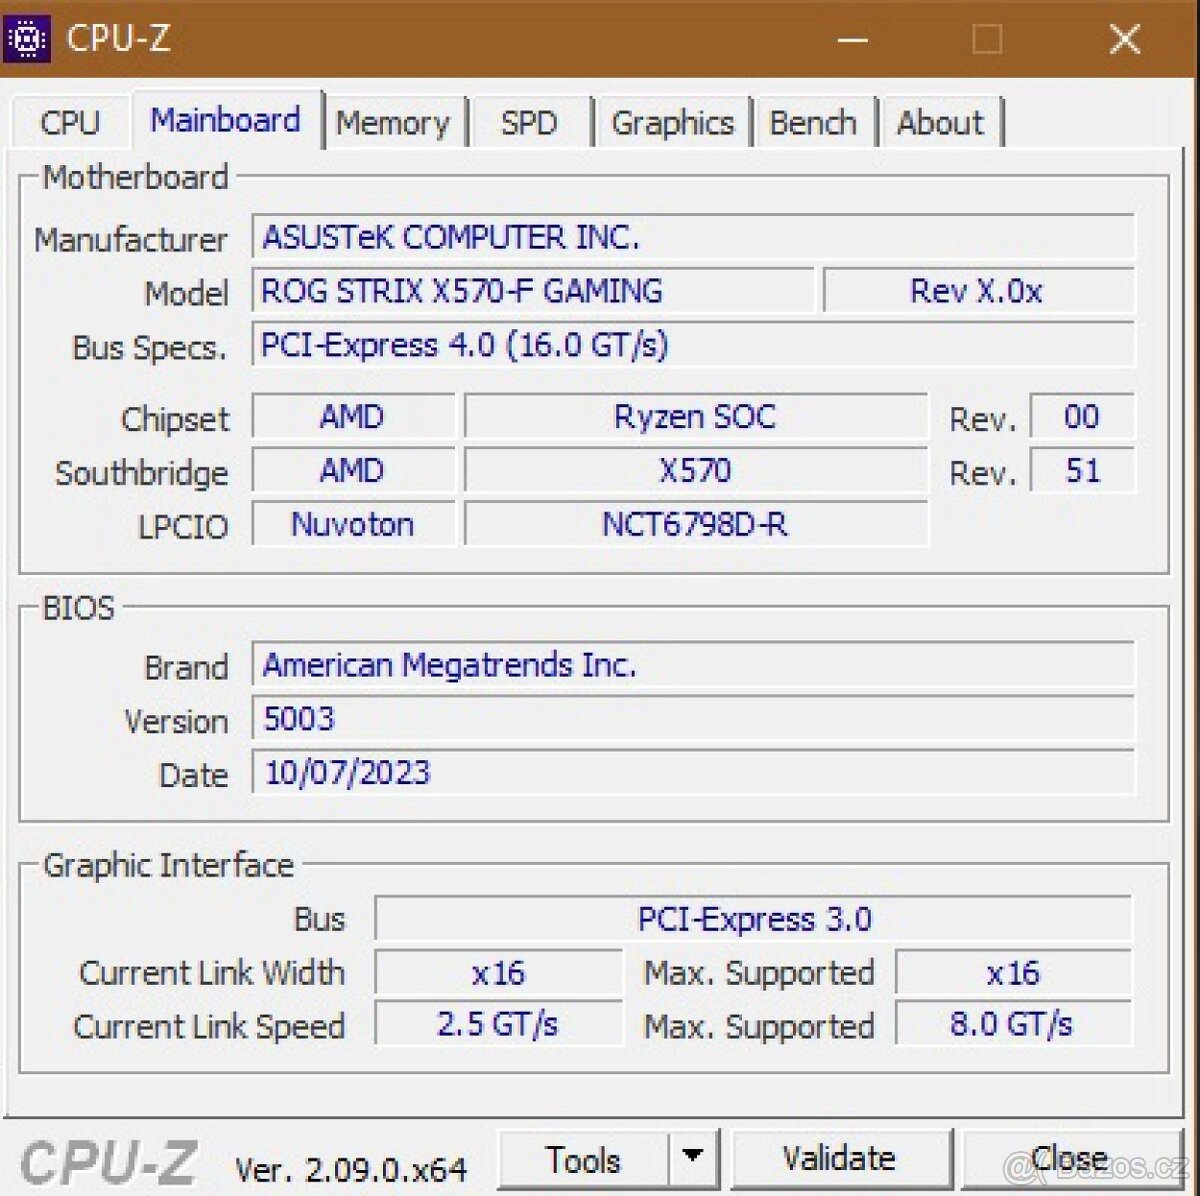Open the Memory tab
The width and height of the screenshot is (1200, 1196).
pyautogui.click(x=393, y=123)
